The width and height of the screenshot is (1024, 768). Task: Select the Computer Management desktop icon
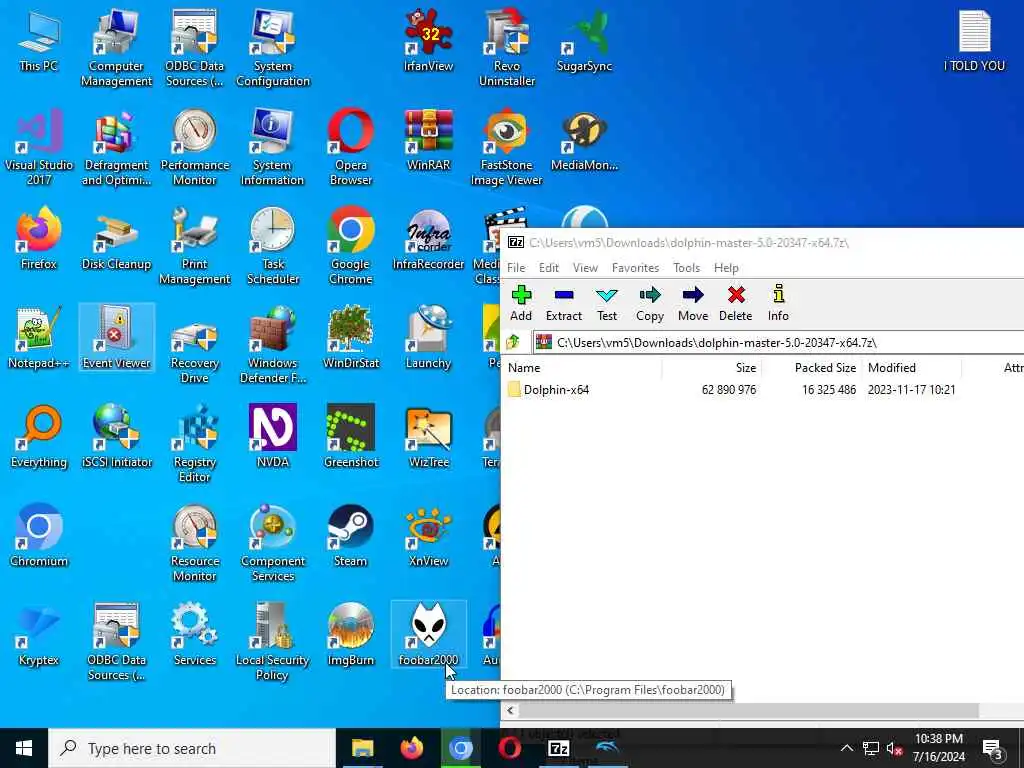(116, 48)
